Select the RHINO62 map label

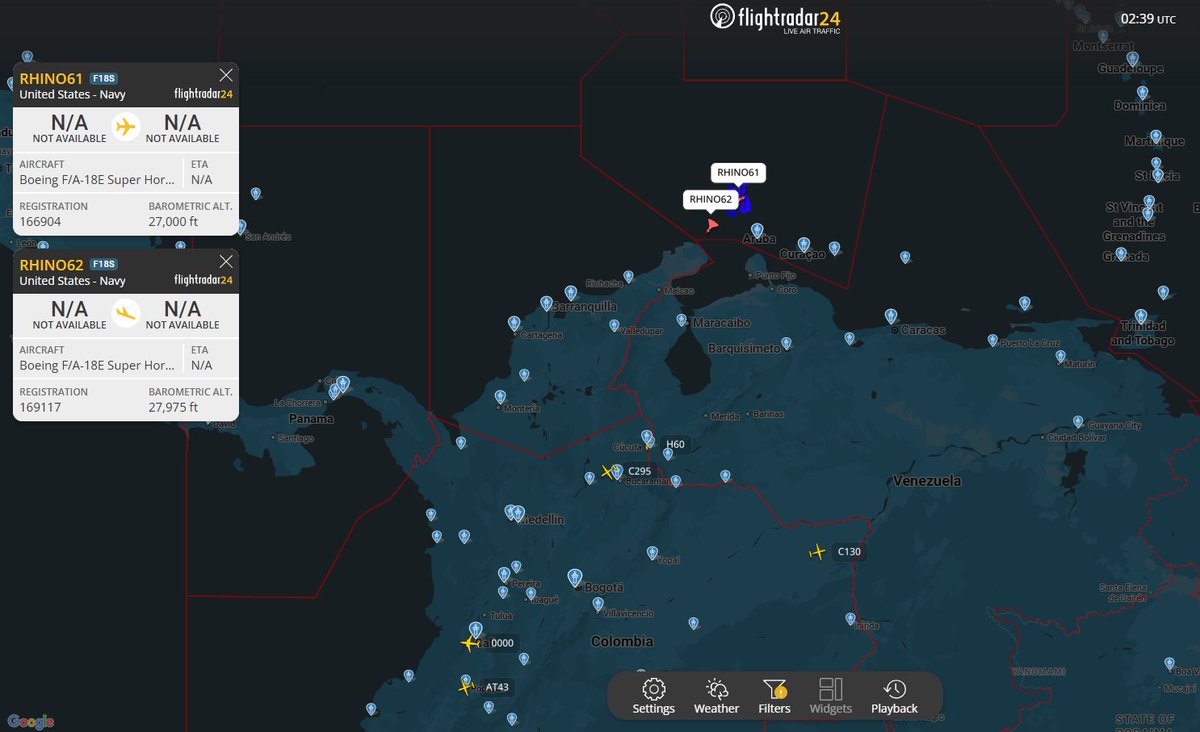pyautogui.click(x=710, y=199)
